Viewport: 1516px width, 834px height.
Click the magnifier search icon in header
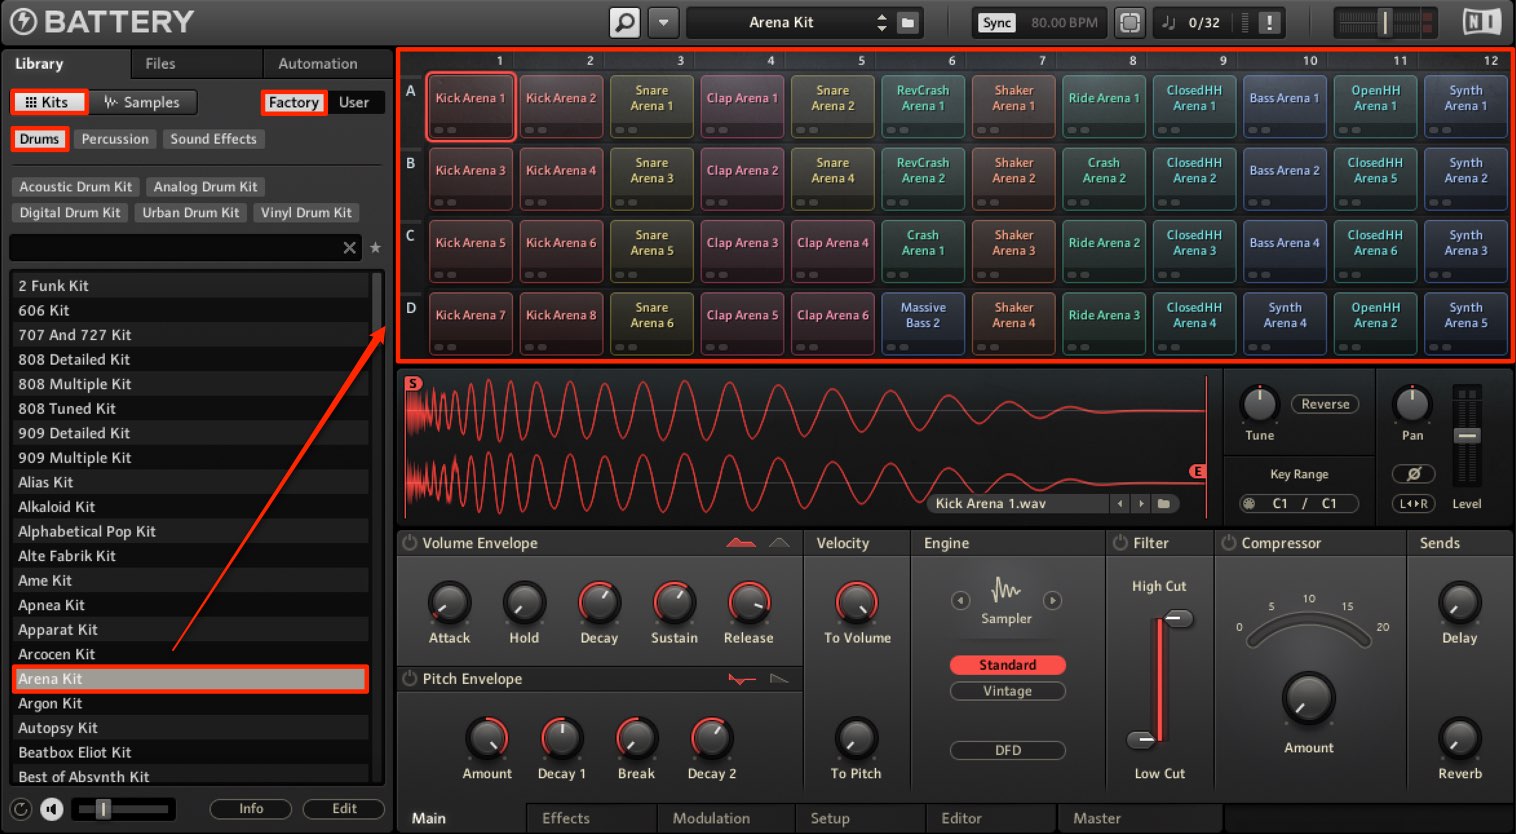click(625, 22)
